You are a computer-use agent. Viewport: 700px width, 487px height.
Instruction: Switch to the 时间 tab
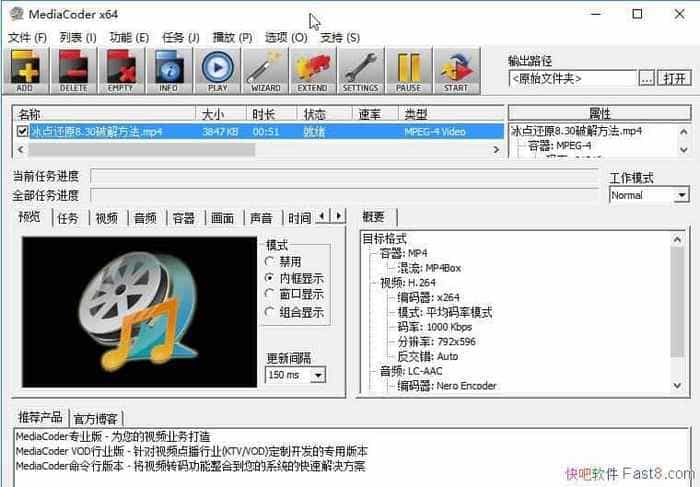[x=299, y=218]
